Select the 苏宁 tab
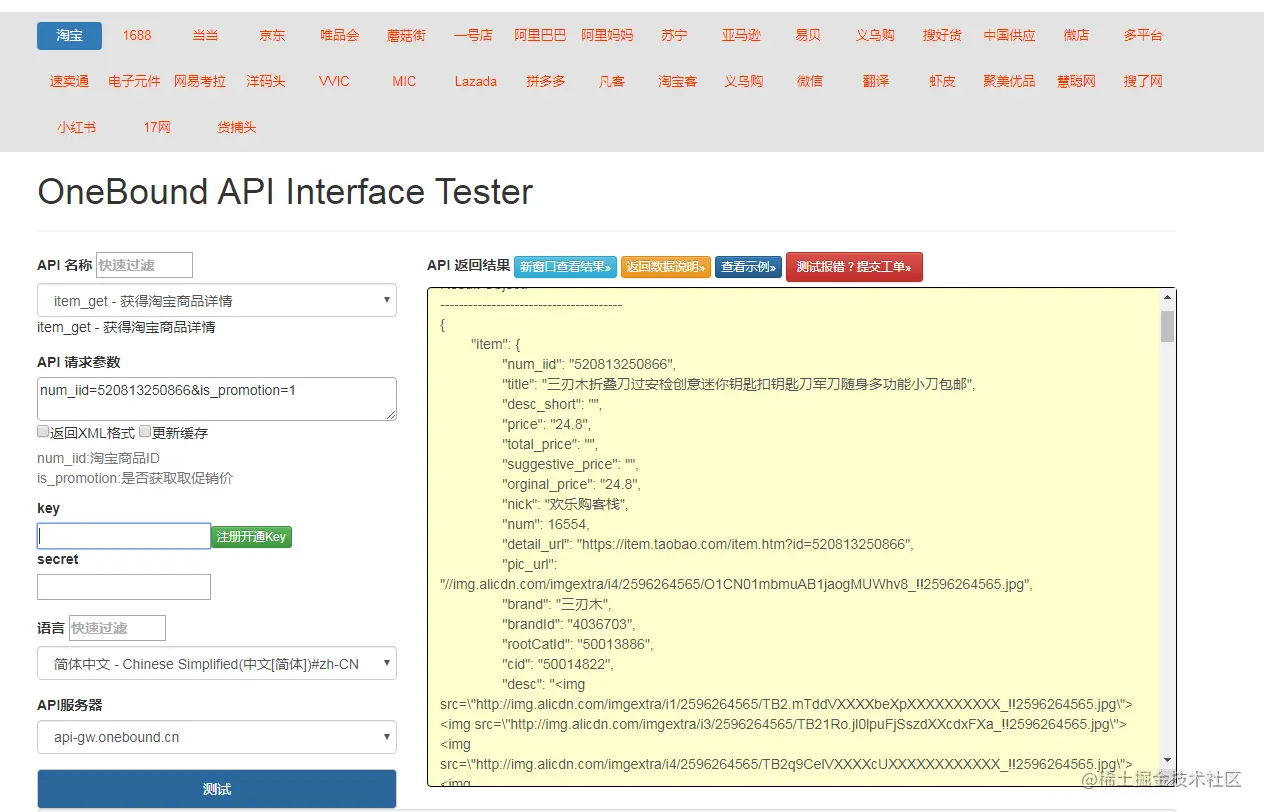Image resolution: width=1264 pixels, height=812 pixels. pyautogui.click(x=674, y=35)
